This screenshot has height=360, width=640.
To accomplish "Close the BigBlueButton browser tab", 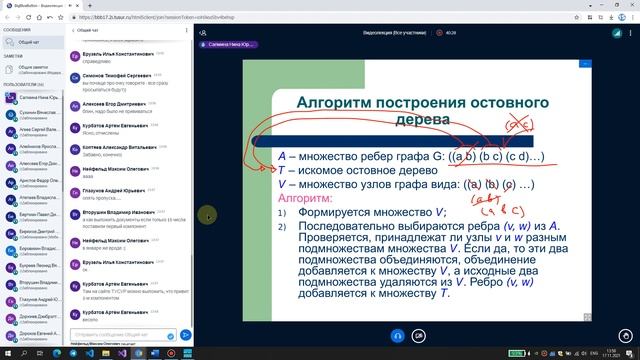I will click(78, 5).
